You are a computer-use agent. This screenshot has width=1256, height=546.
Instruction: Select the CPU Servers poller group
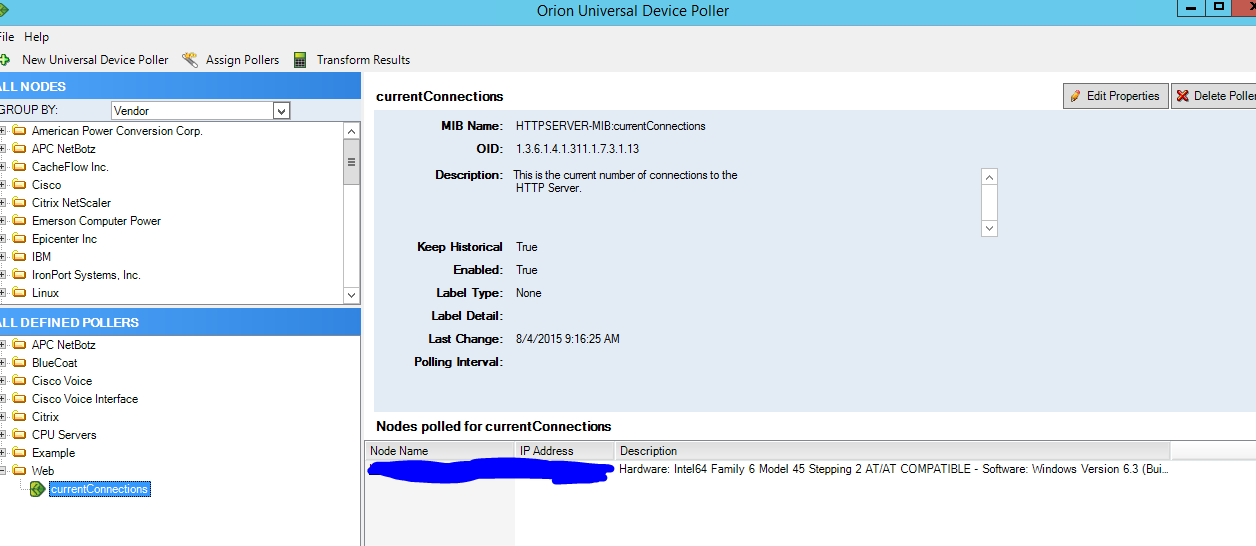[x=64, y=435]
